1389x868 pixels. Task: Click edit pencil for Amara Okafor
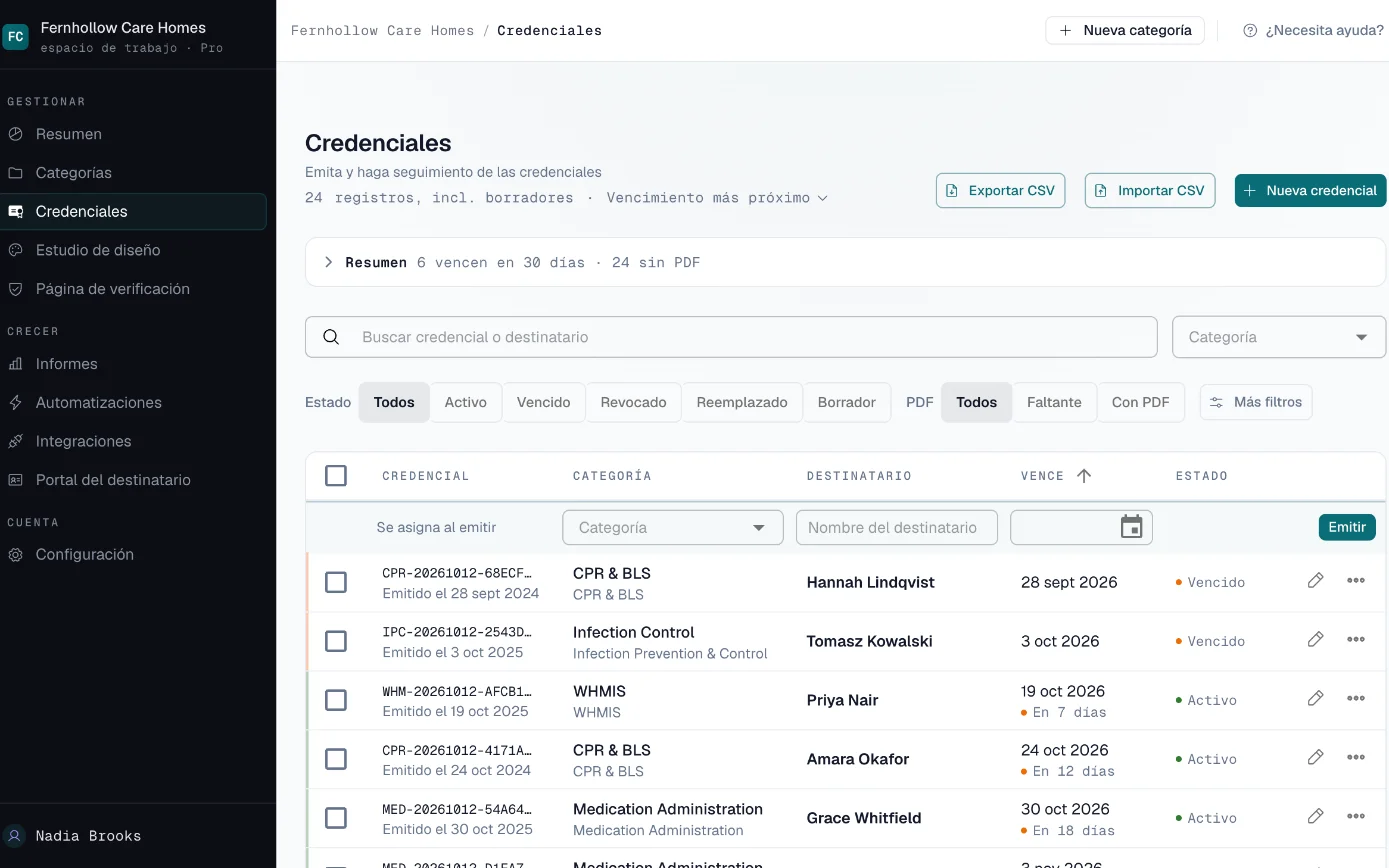[1315, 758]
